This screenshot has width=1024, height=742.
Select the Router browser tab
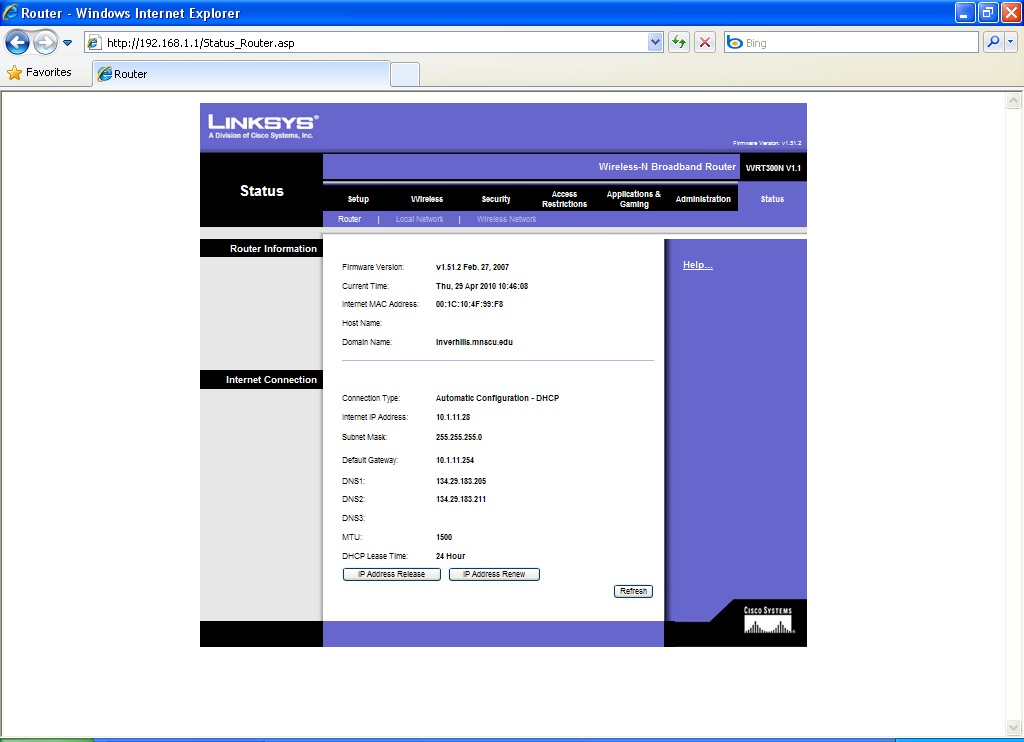coord(241,74)
